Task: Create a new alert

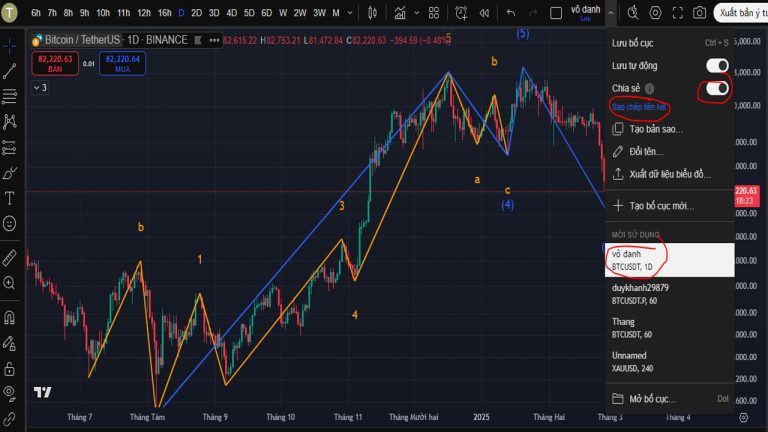Action: [x=461, y=13]
